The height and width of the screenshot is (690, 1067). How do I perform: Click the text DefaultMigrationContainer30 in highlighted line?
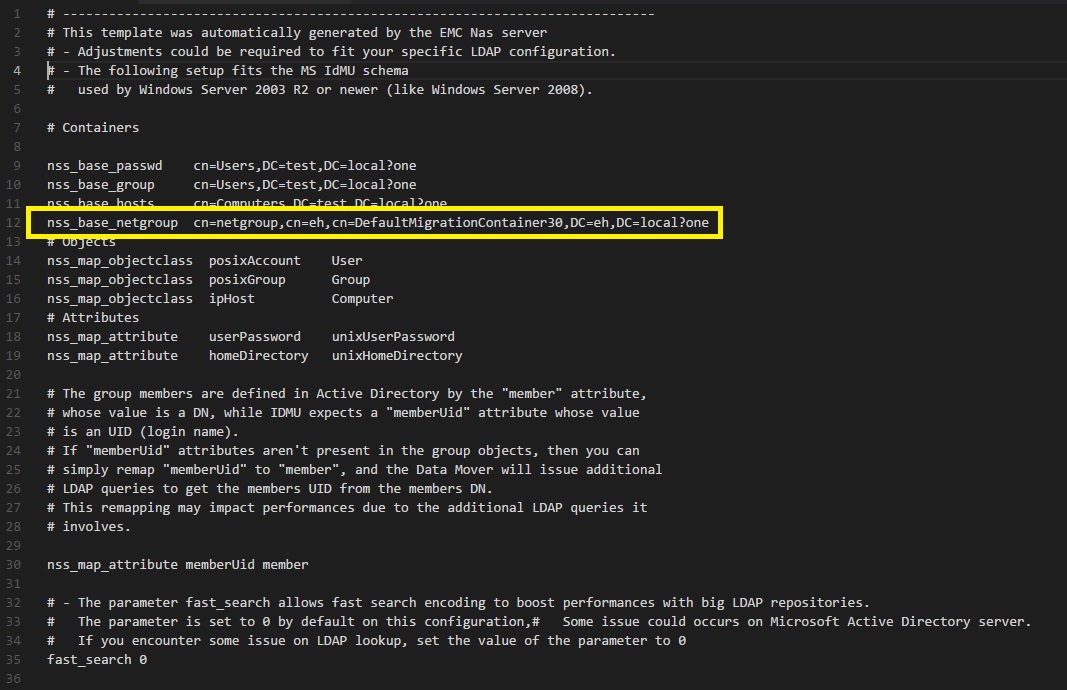(x=459, y=223)
